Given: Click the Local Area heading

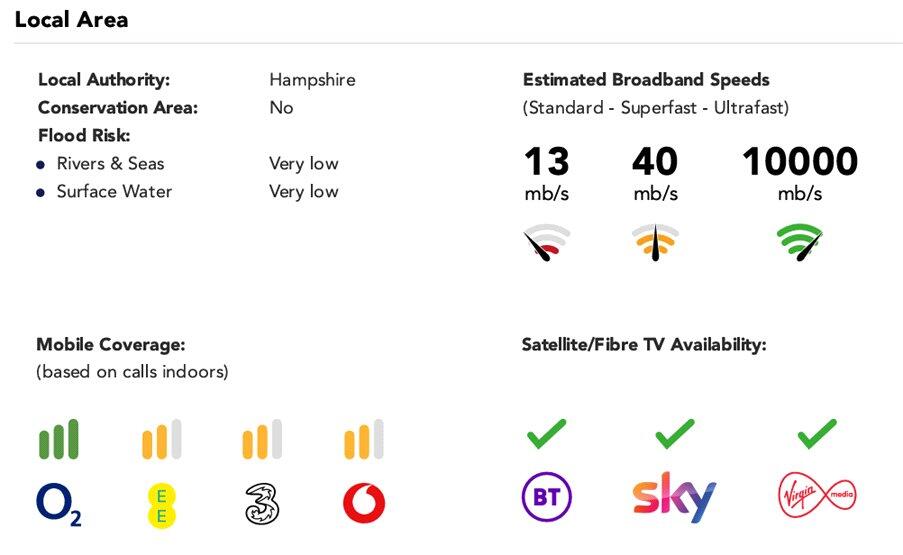Looking at the screenshot, I should 71,19.
